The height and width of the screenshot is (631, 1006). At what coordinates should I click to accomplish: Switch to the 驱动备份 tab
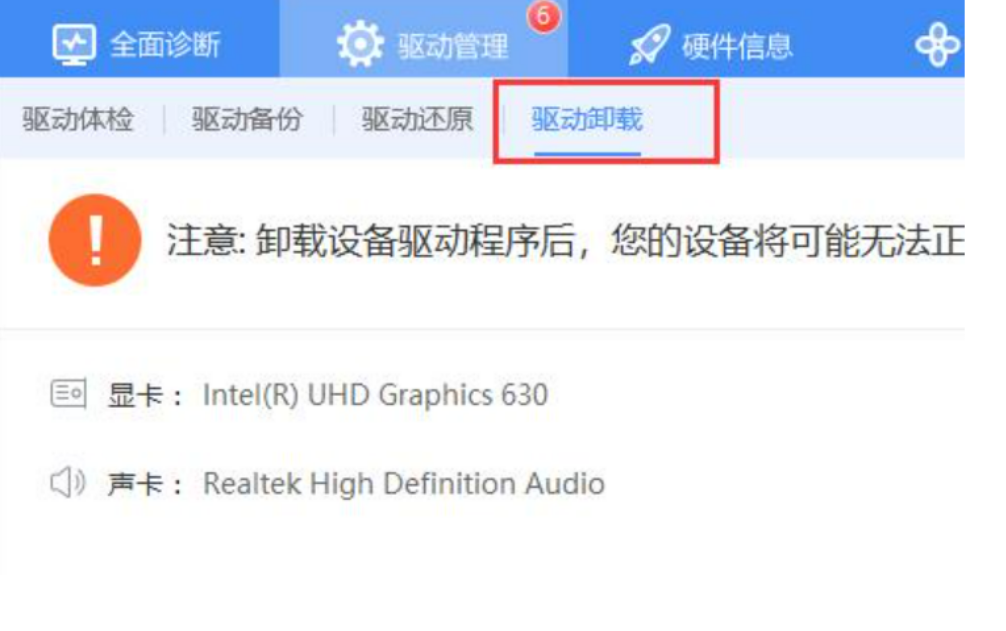click(247, 119)
